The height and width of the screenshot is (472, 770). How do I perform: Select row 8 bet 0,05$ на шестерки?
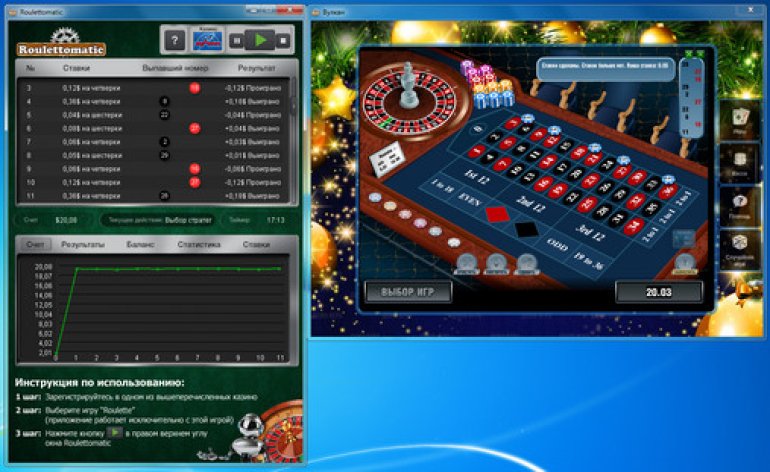(92, 155)
